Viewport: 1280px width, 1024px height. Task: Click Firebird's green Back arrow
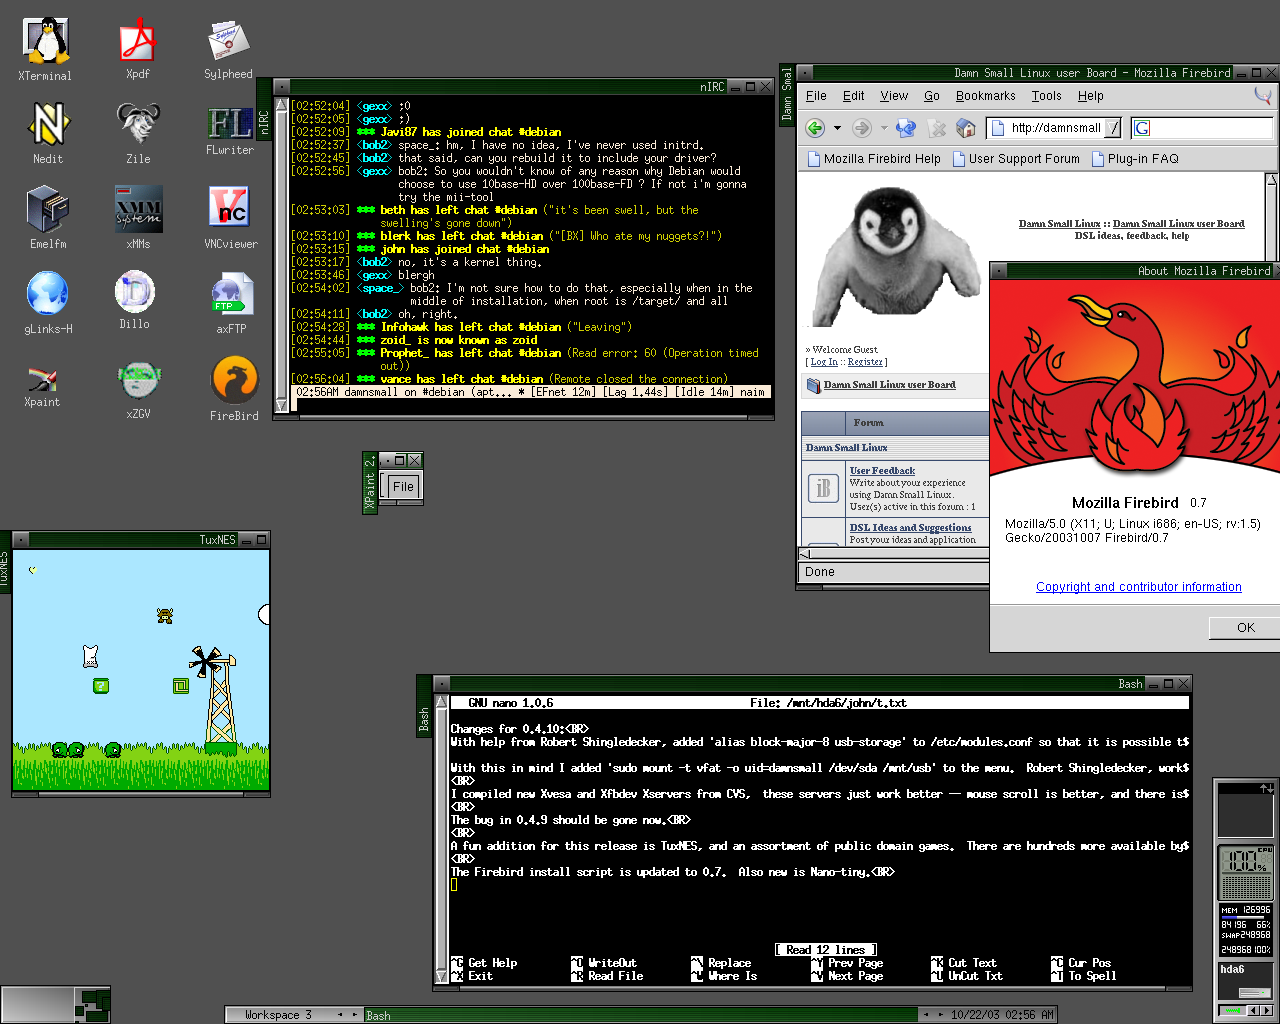815,128
